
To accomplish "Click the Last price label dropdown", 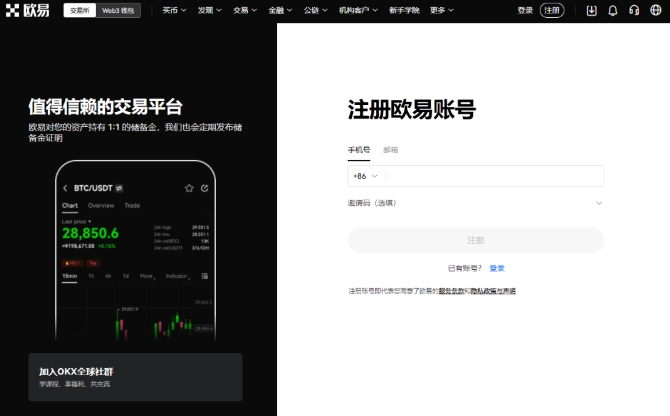I will (x=76, y=222).
